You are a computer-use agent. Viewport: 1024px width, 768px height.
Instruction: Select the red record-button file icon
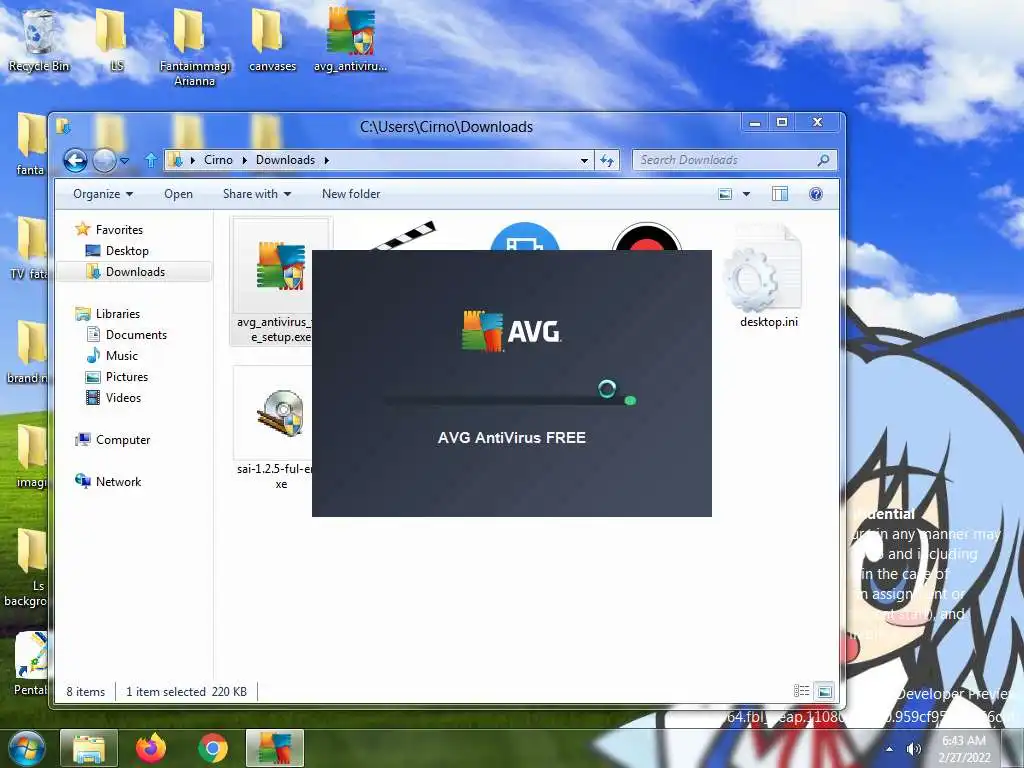coord(647,236)
